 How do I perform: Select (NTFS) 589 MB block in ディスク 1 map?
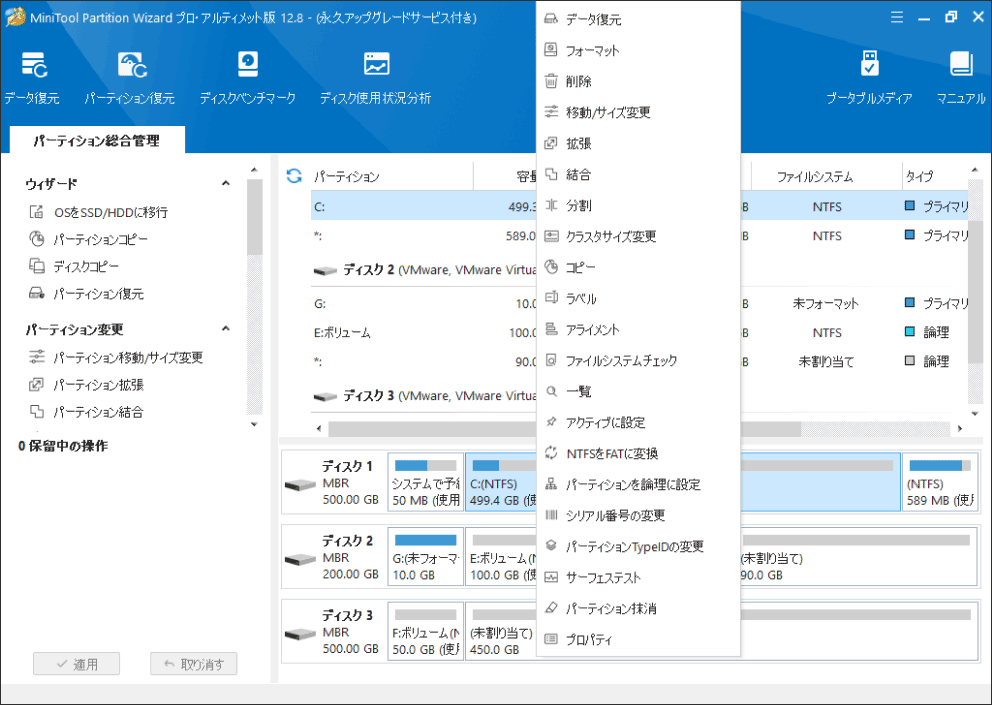tap(939, 483)
